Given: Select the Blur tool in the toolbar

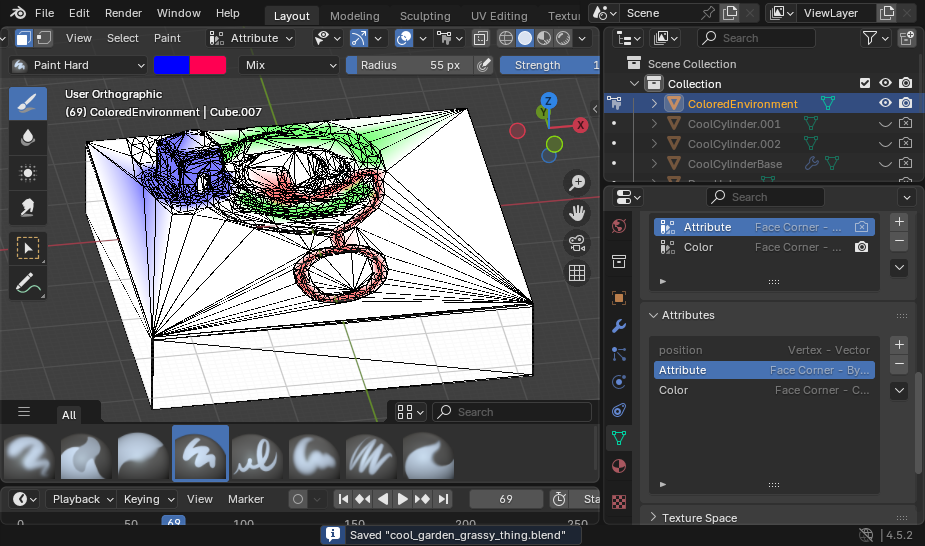Looking at the screenshot, I should (28, 138).
